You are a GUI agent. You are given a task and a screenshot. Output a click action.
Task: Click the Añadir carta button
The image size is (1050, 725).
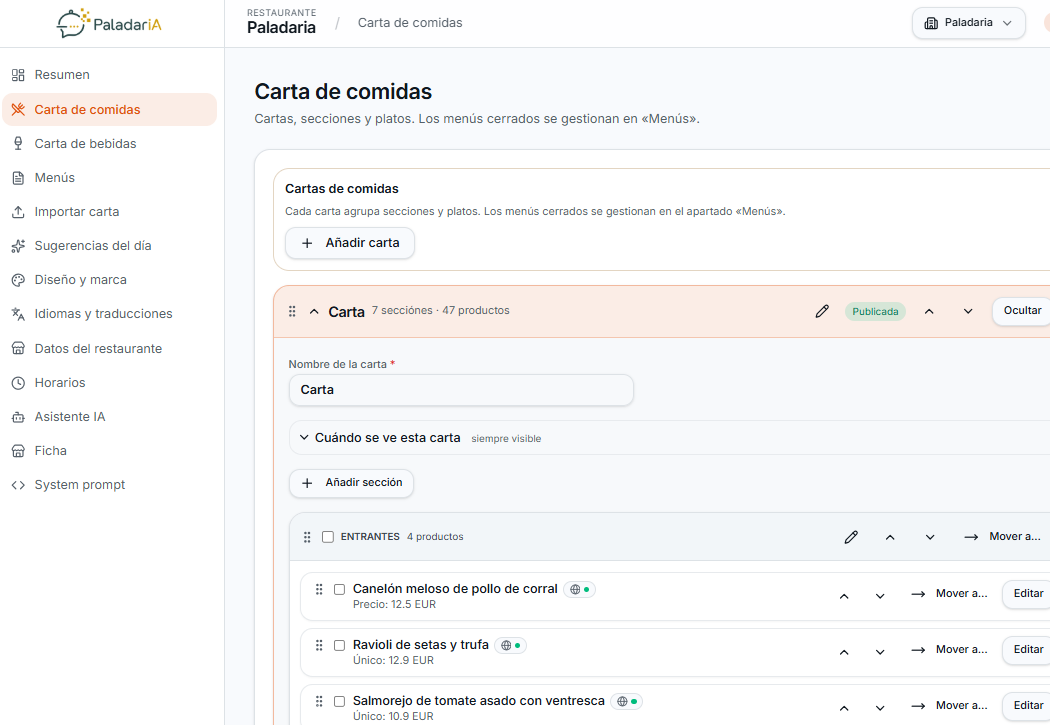coord(350,243)
